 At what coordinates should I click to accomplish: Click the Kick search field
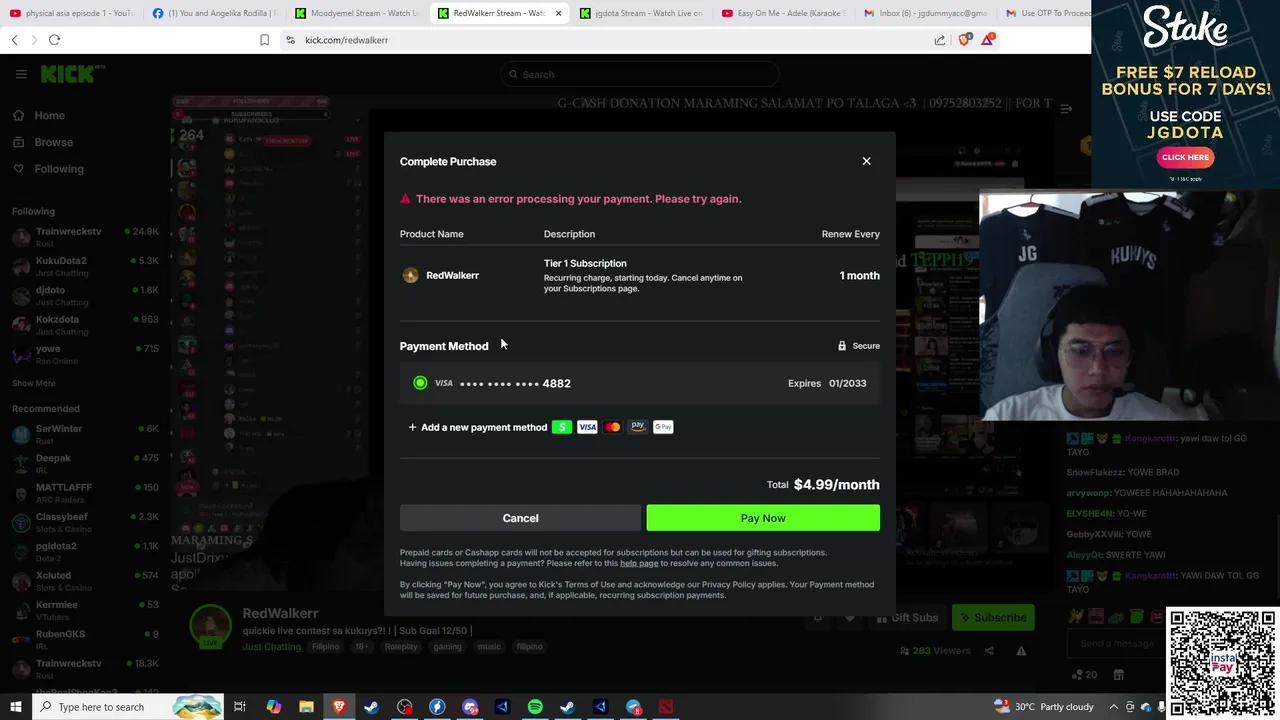point(640,74)
